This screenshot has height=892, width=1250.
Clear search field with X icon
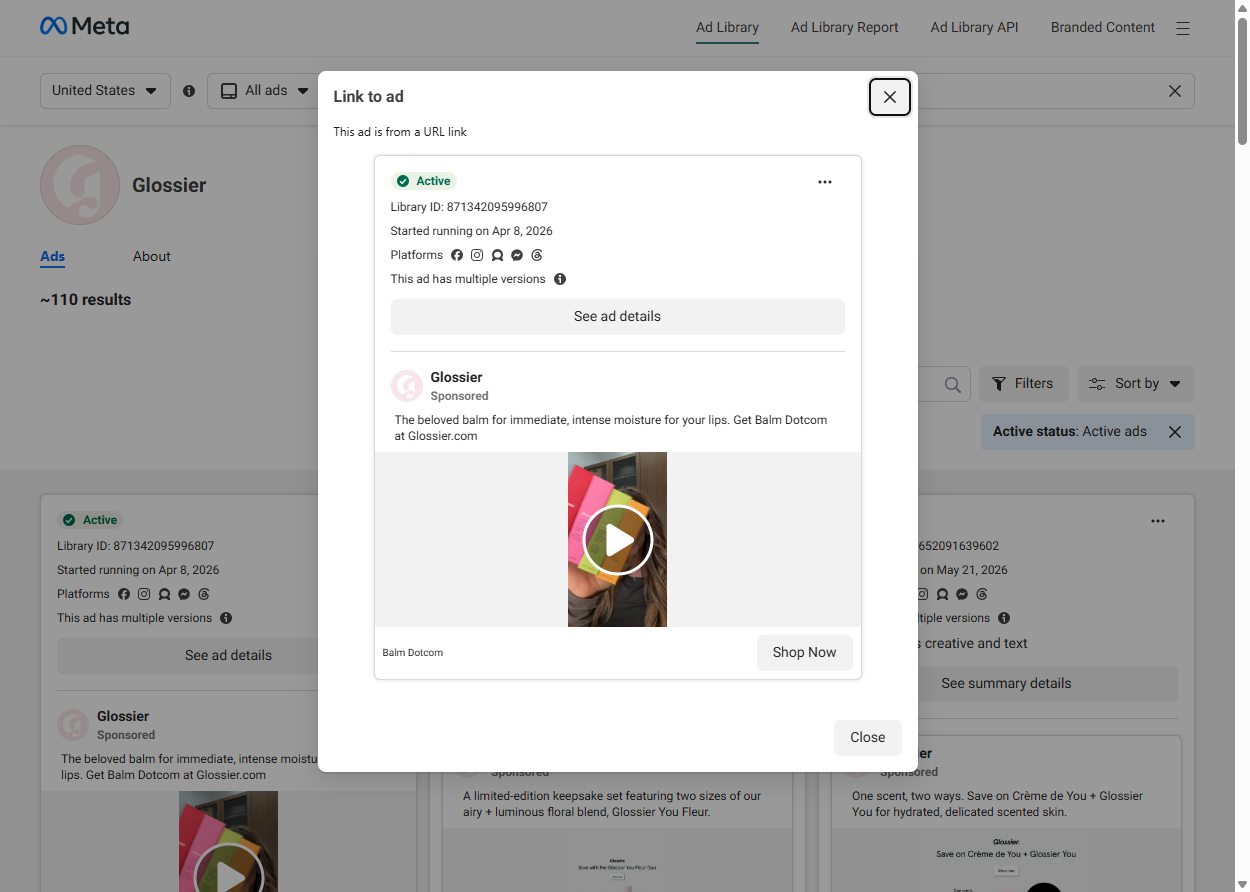tap(1175, 91)
